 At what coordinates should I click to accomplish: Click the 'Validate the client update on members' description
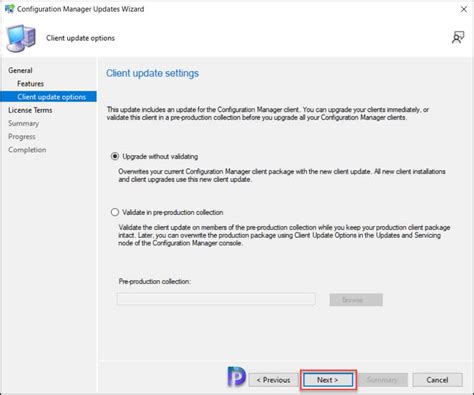(x=284, y=235)
